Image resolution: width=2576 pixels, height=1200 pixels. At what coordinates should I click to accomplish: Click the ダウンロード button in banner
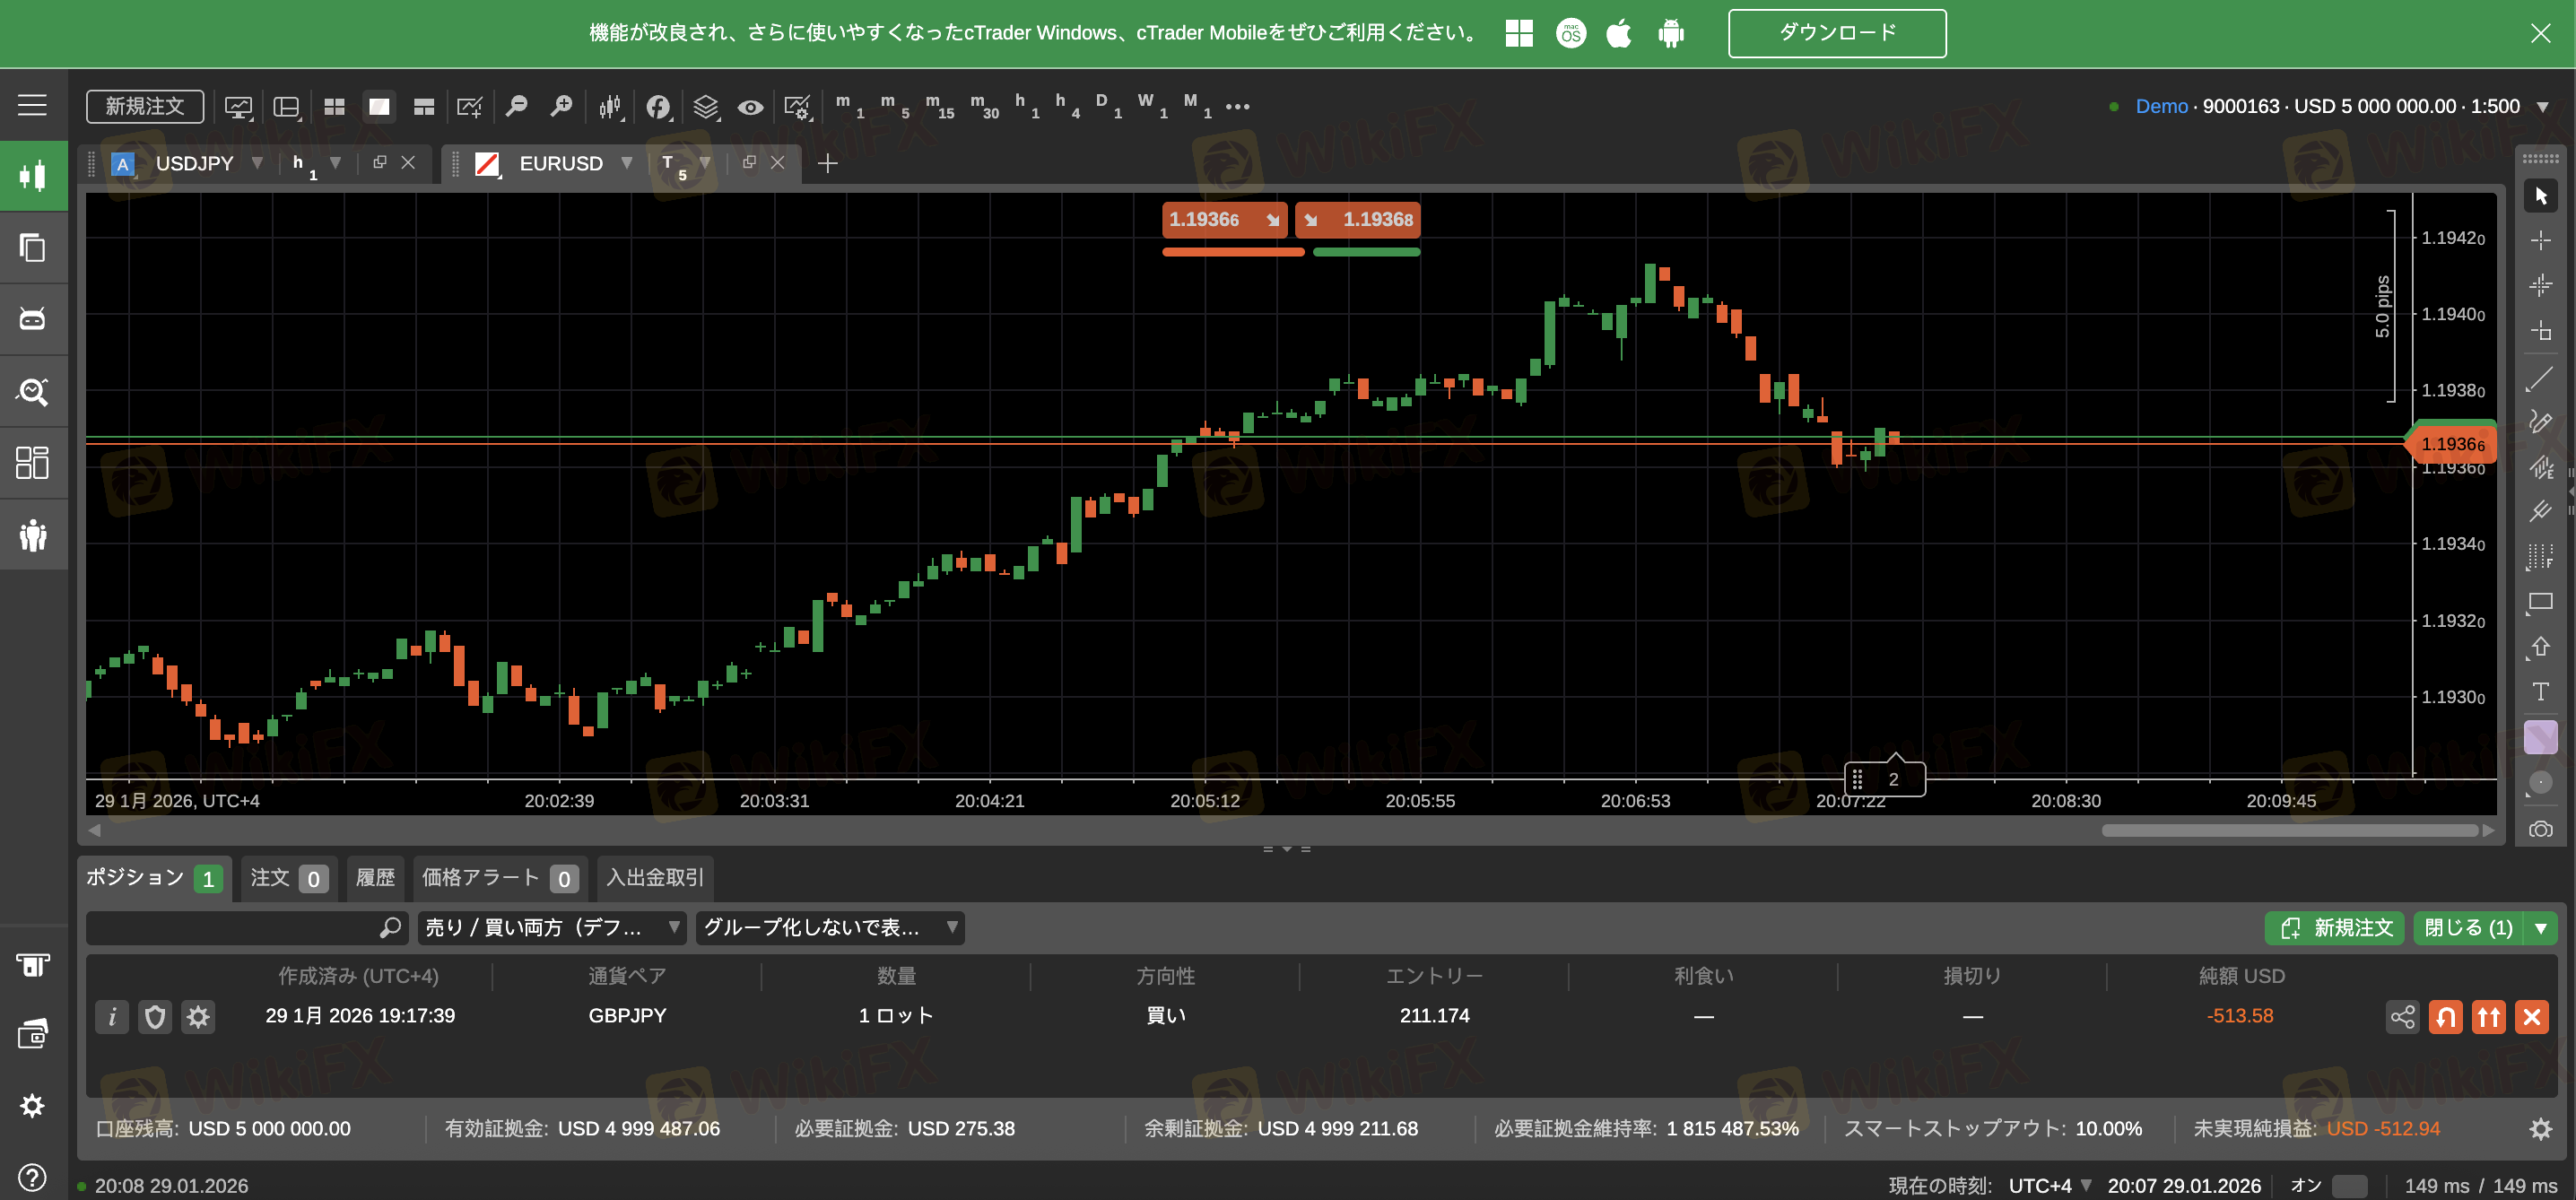pos(1836,33)
